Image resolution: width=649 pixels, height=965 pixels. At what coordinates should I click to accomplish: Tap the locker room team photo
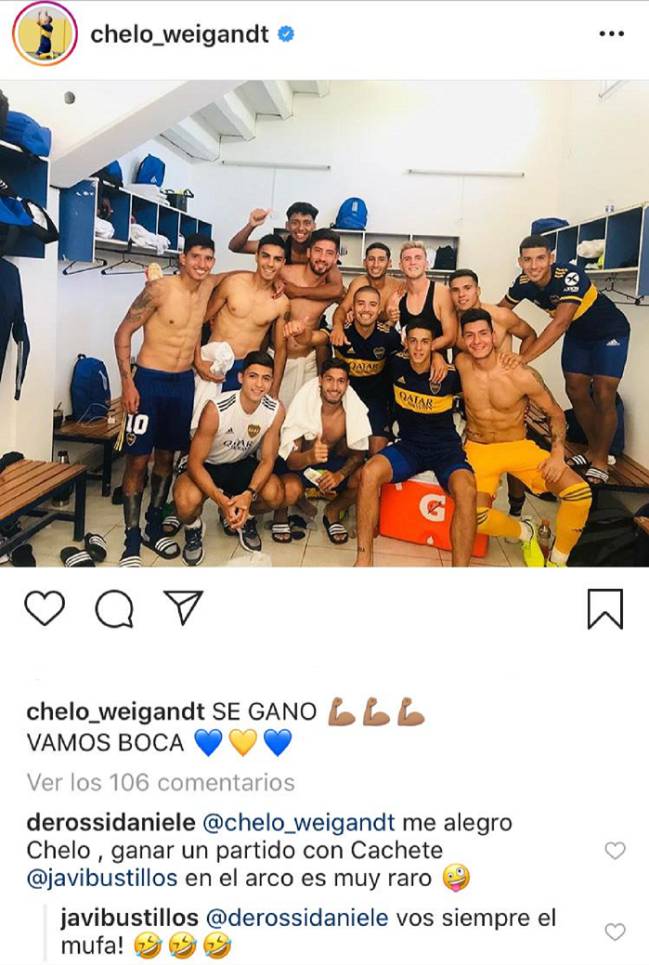(324, 323)
